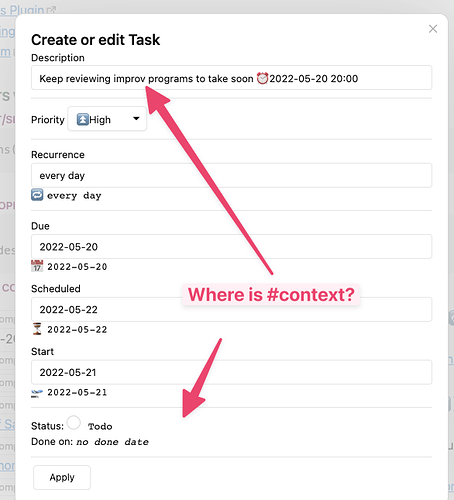Click the high priority arrow icon
The height and width of the screenshot is (500, 454).
click(82, 119)
